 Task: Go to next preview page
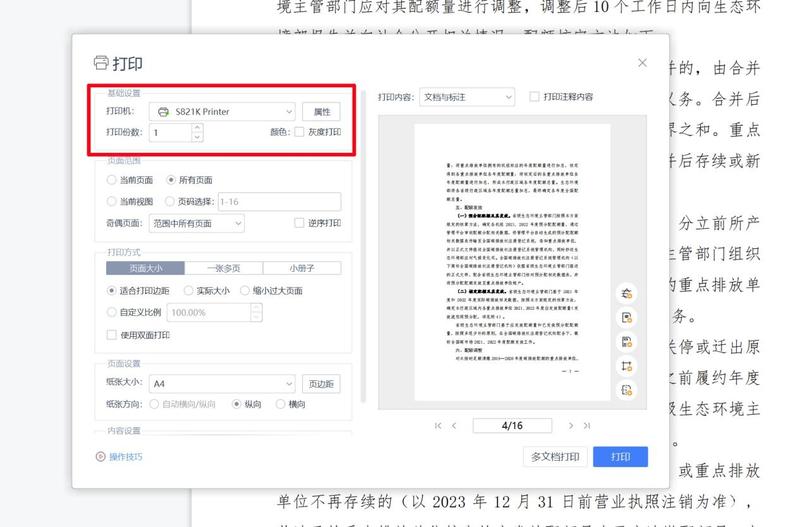point(570,425)
